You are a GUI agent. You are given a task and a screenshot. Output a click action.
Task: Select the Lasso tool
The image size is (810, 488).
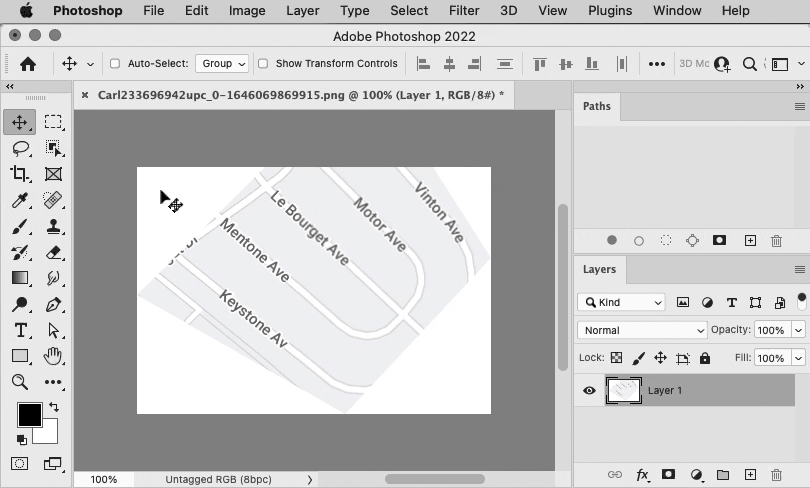[x=20, y=148]
